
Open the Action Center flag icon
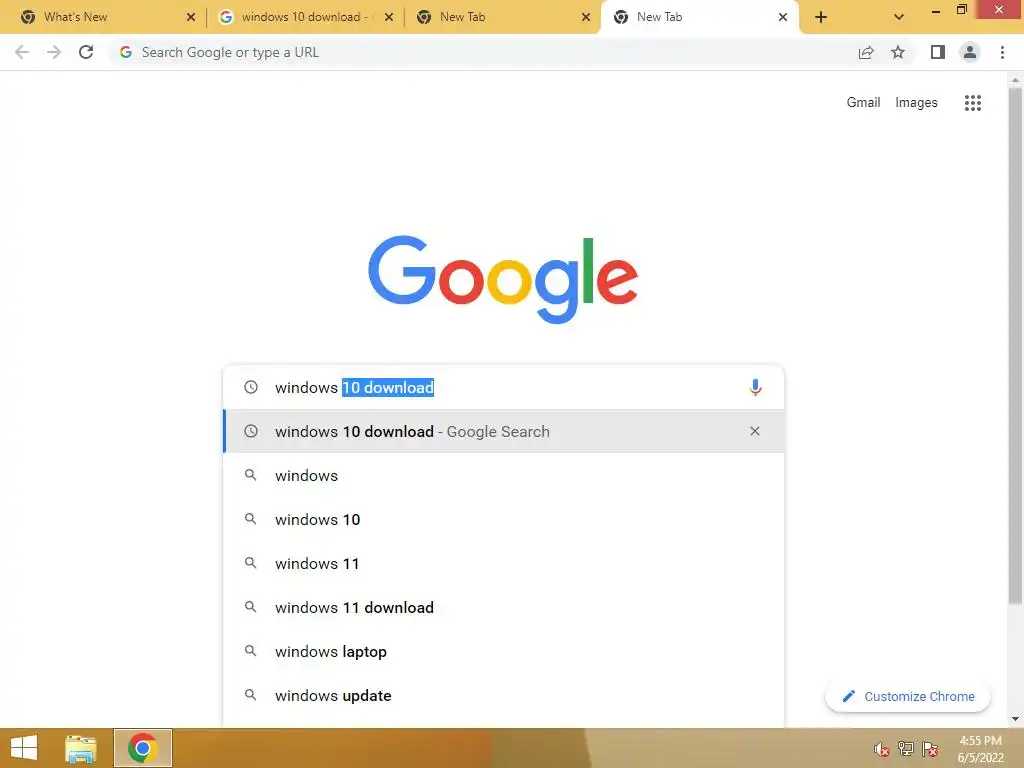[930, 748]
